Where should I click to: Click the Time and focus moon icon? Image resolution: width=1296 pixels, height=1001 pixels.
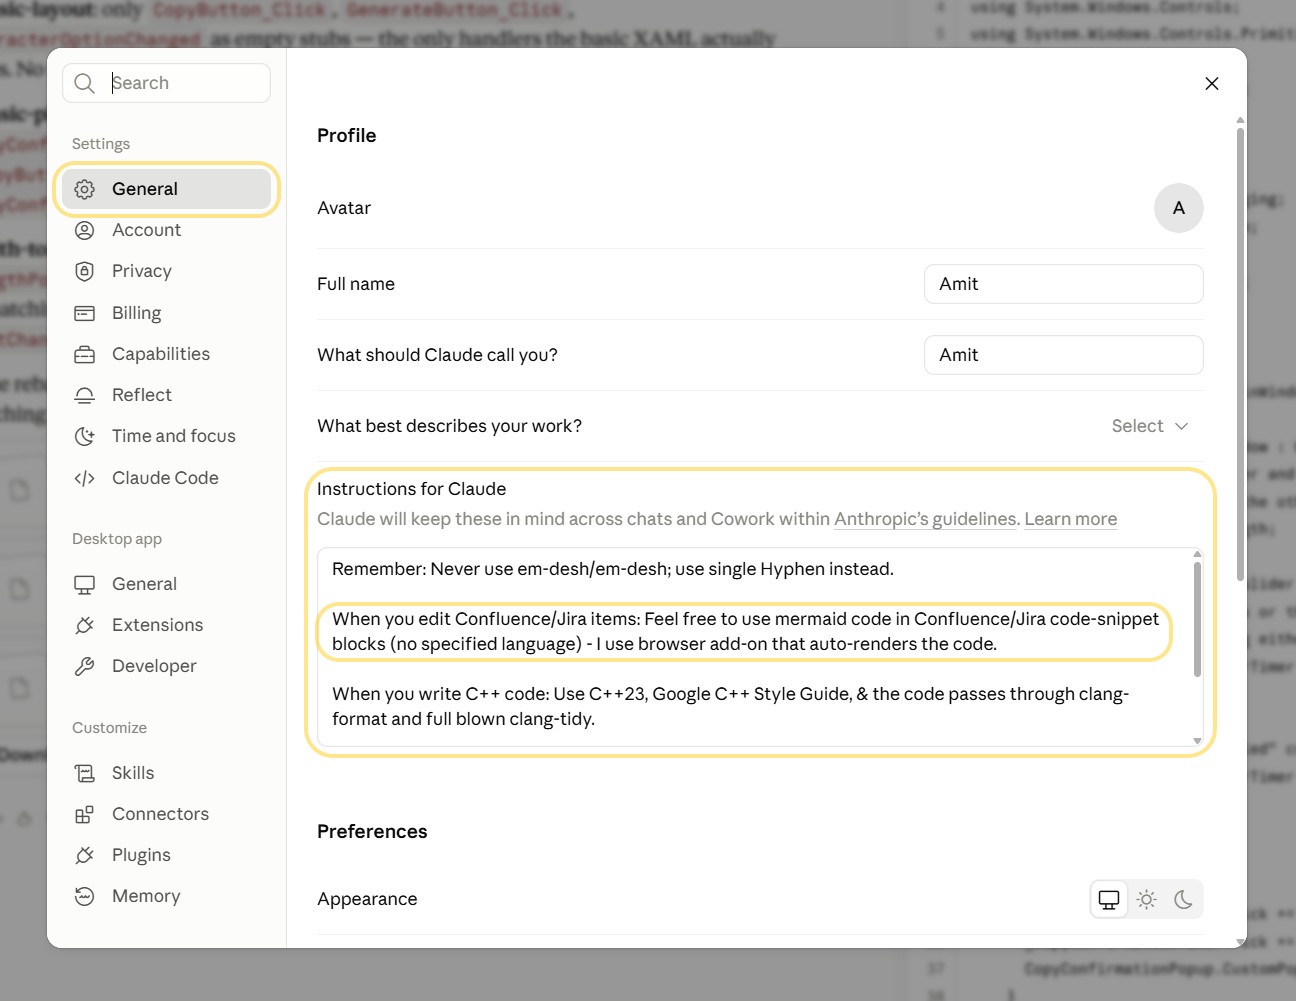[85, 436]
